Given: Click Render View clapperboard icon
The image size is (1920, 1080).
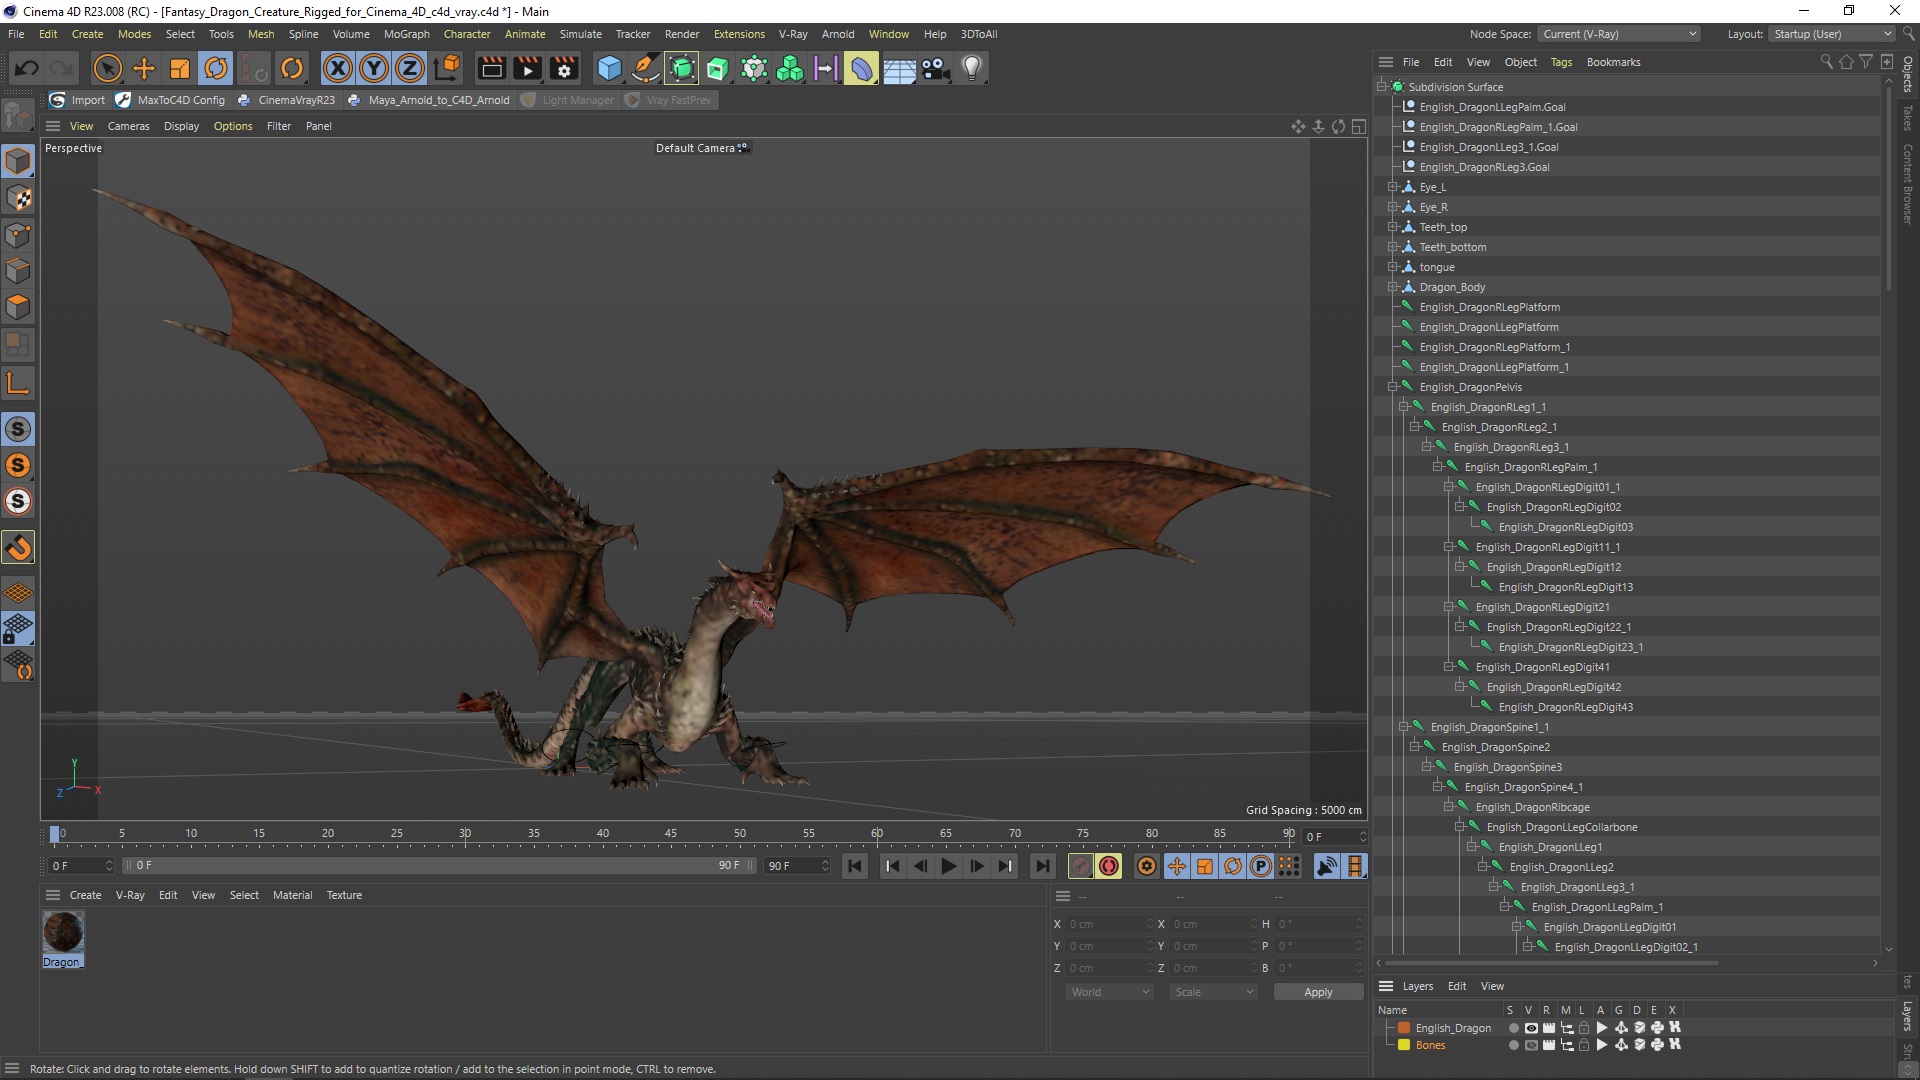Looking at the screenshot, I should (491, 68).
